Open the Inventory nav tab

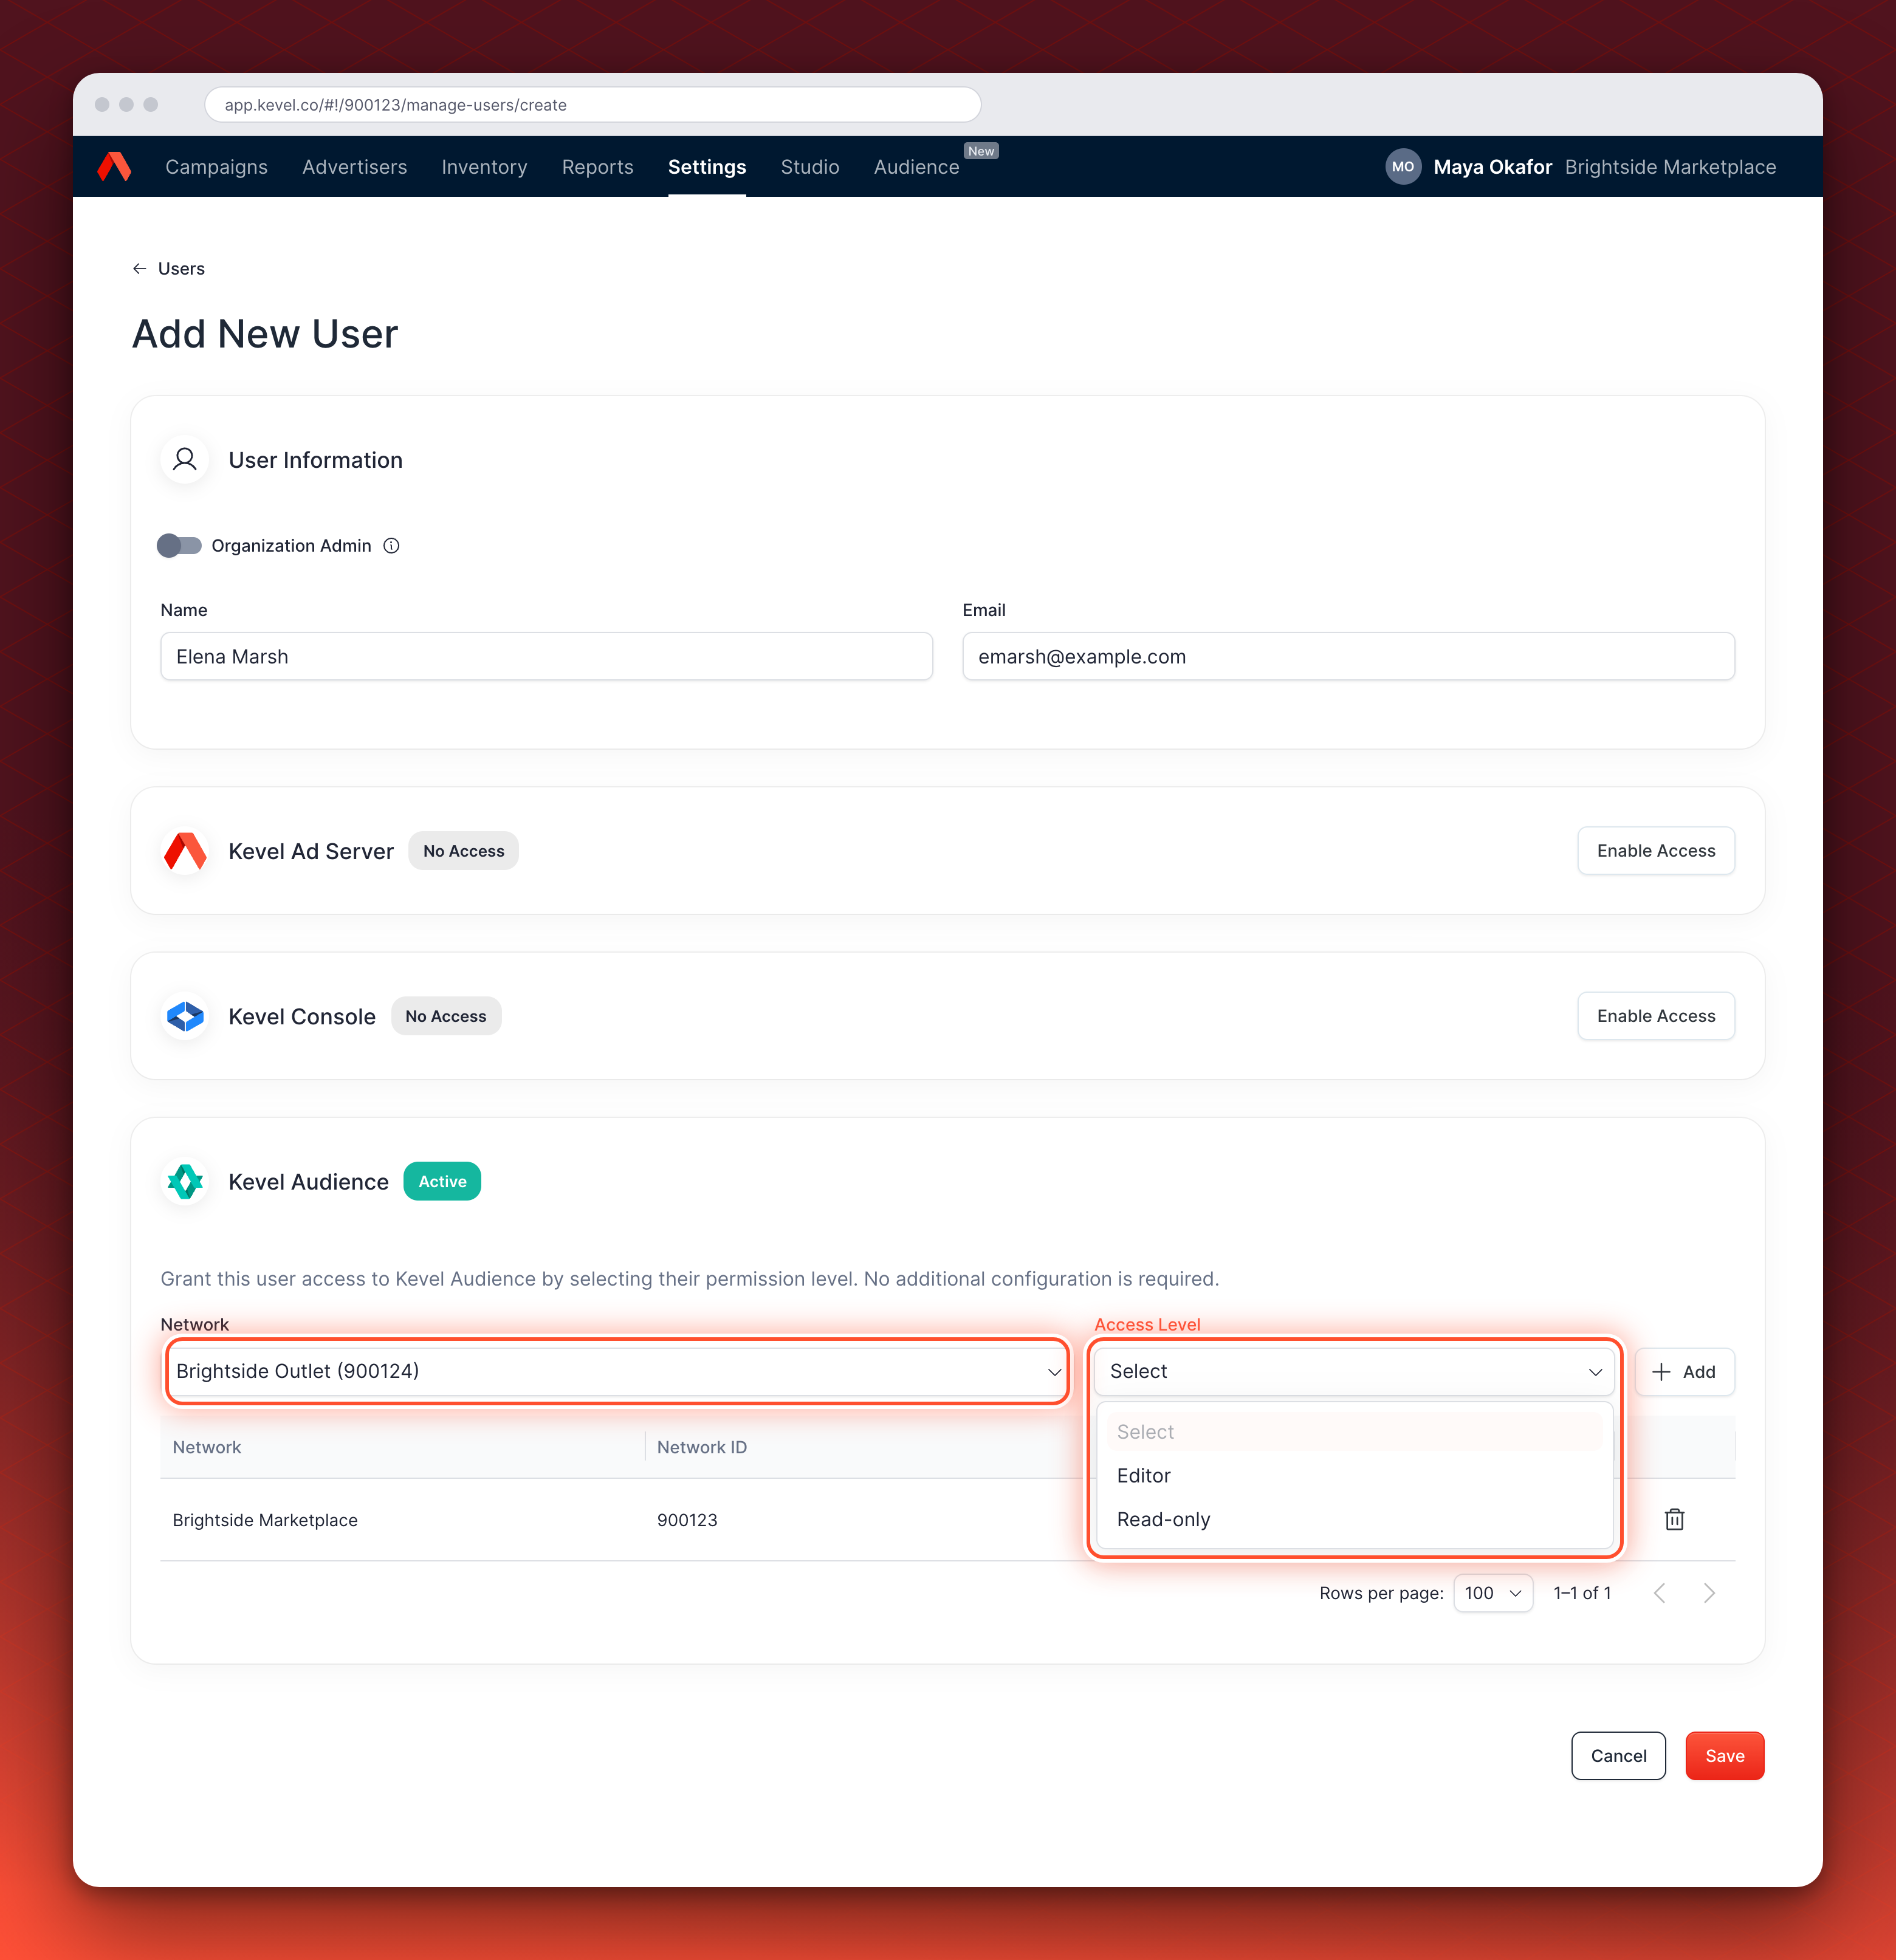coord(484,167)
